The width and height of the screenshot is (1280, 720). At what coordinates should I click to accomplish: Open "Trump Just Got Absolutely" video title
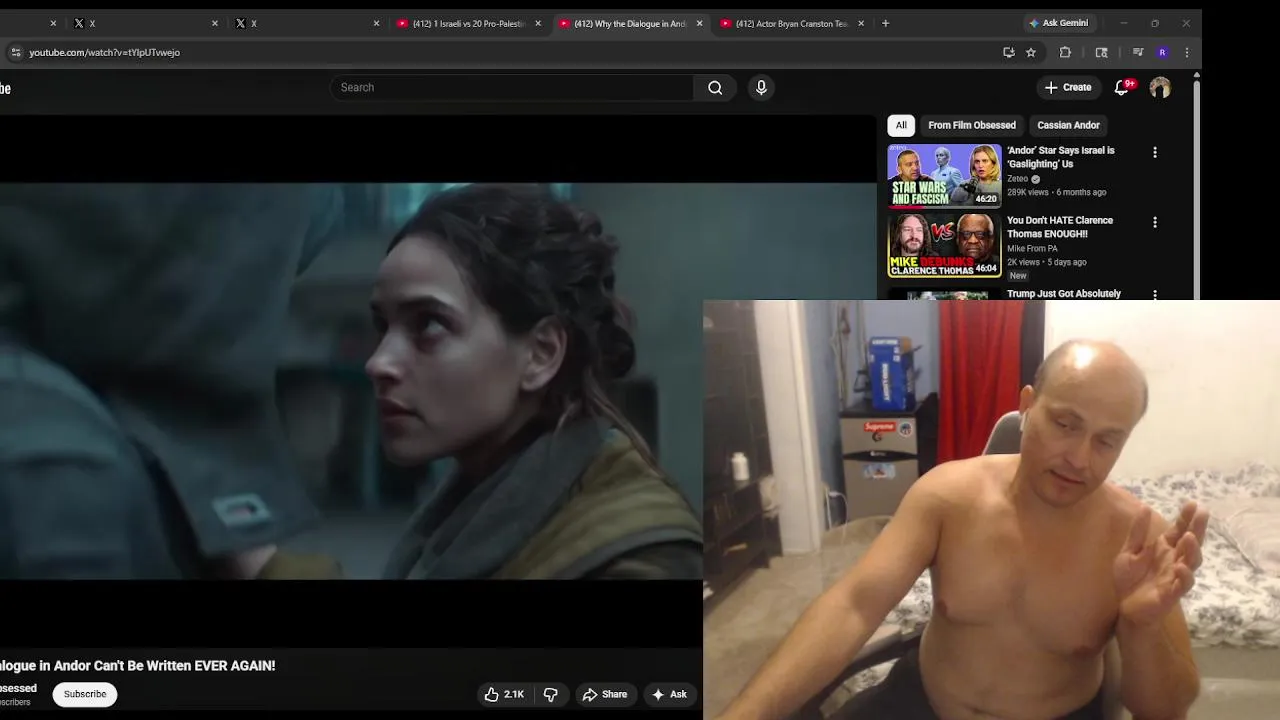[1064, 294]
